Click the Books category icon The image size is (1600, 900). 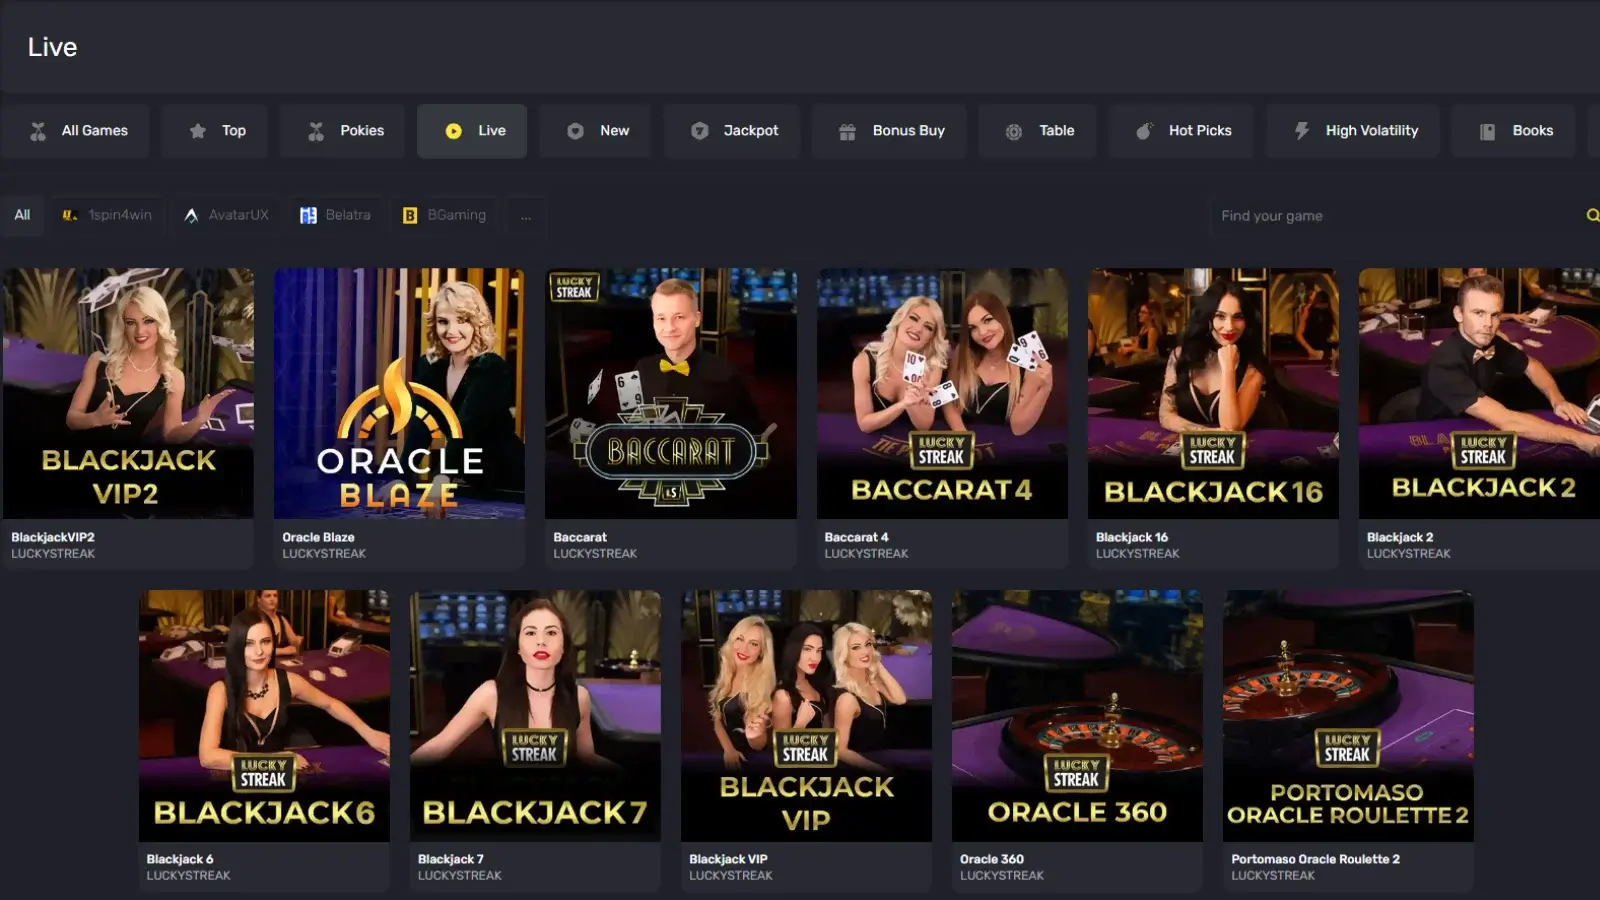coord(1488,131)
